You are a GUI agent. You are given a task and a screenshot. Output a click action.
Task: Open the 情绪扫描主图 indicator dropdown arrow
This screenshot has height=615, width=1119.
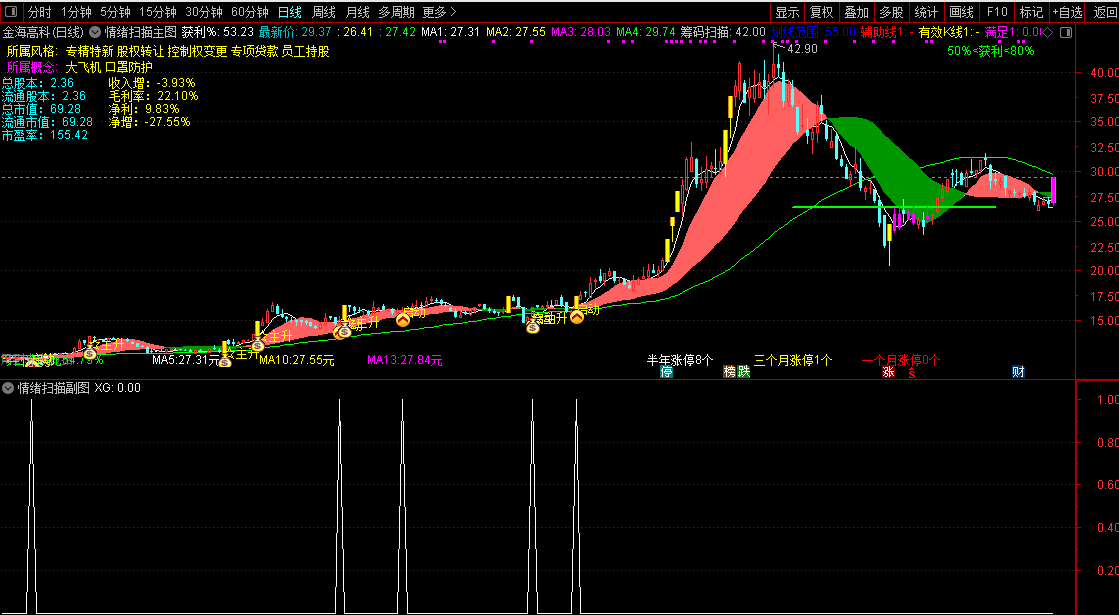point(94,32)
